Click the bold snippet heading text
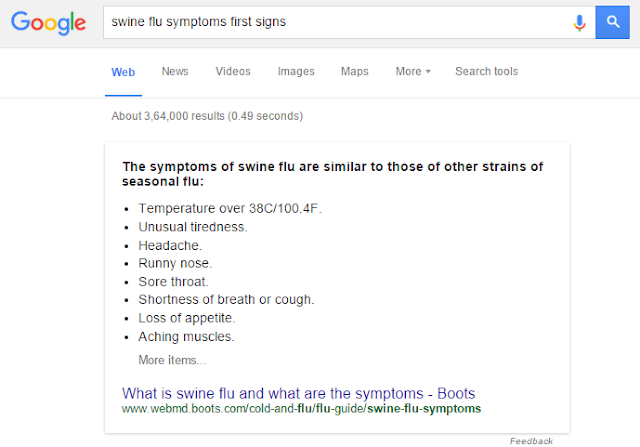 click(x=333, y=174)
